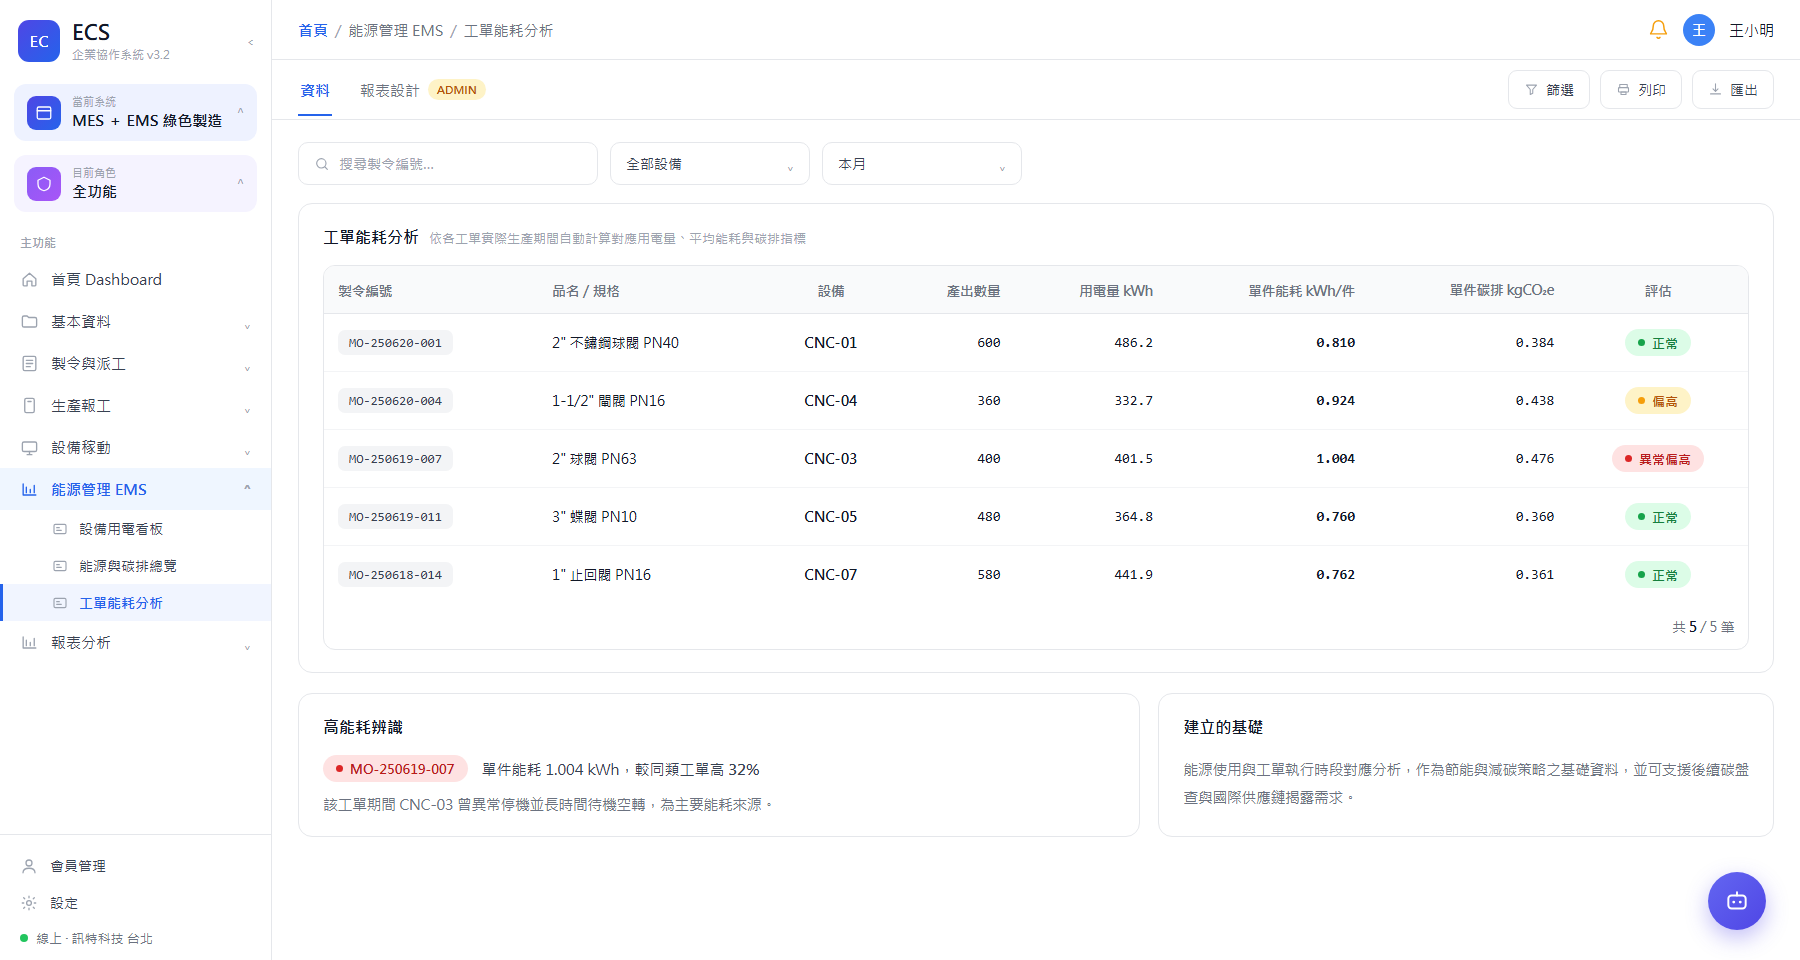Screen dimensions: 1800x960
Task: Collapse sidebar with the small chevron icon
Action: point(250,42)
